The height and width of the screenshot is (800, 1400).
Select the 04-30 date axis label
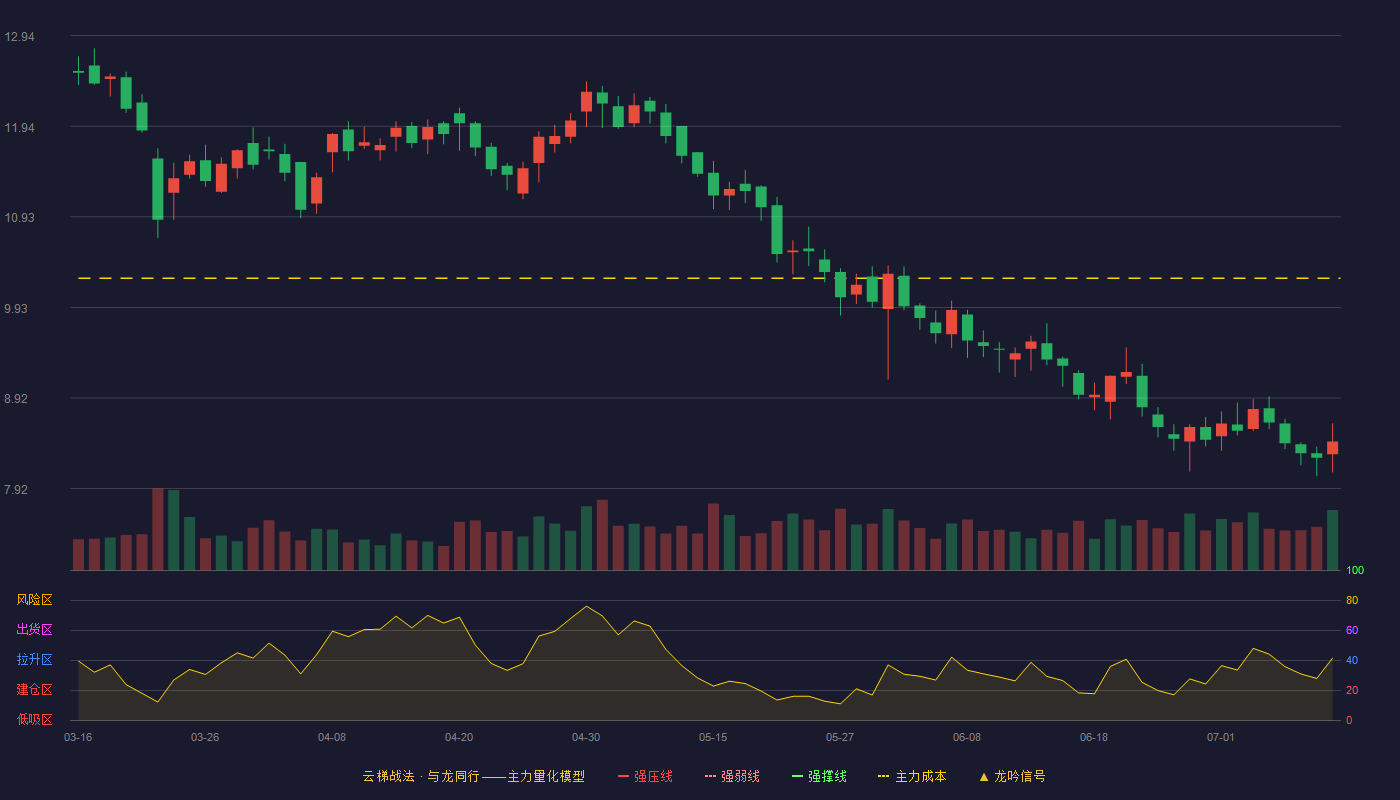pyautogui.click(x=586, y=737)
